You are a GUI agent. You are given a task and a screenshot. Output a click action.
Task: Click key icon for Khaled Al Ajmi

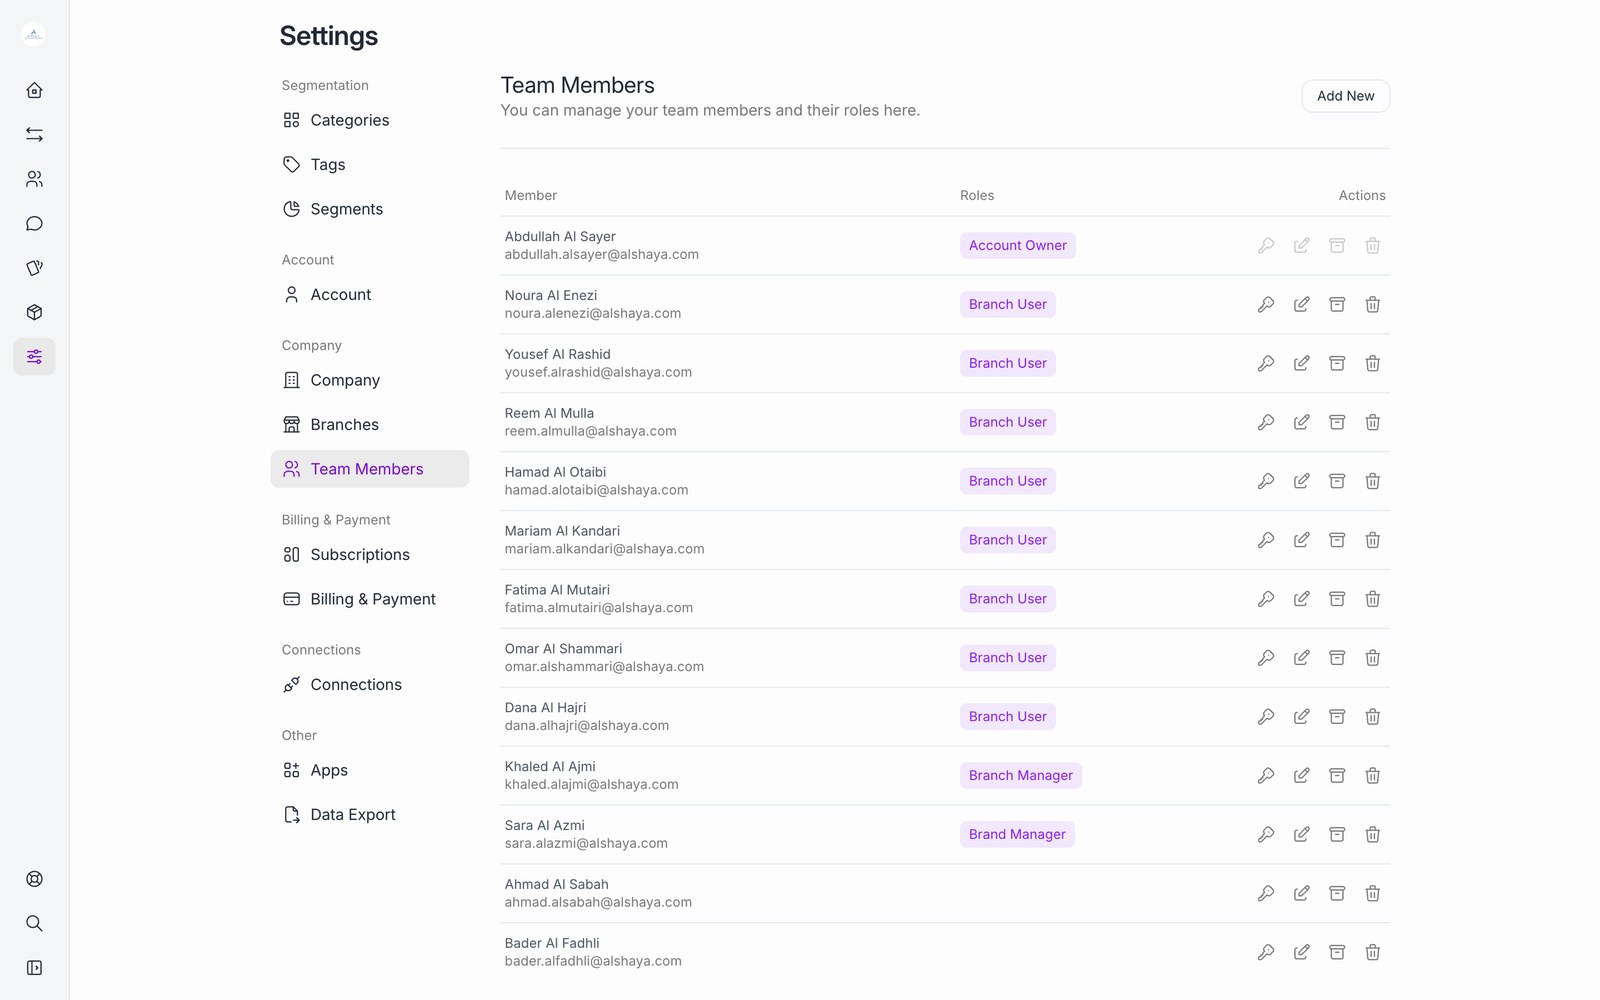click(x=1266, y=776)
